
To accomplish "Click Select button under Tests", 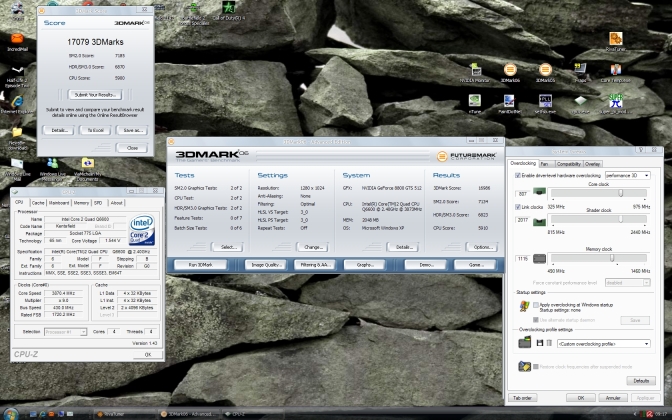I will (228, 247).
